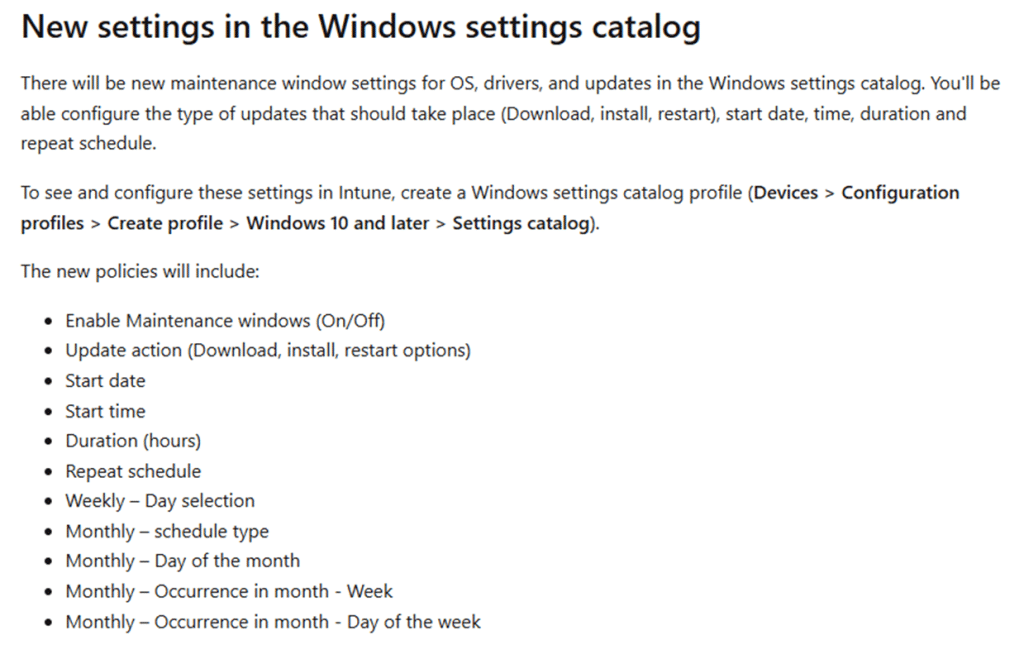
Task: Select the "Start date" list item
Action: point(105,381)
